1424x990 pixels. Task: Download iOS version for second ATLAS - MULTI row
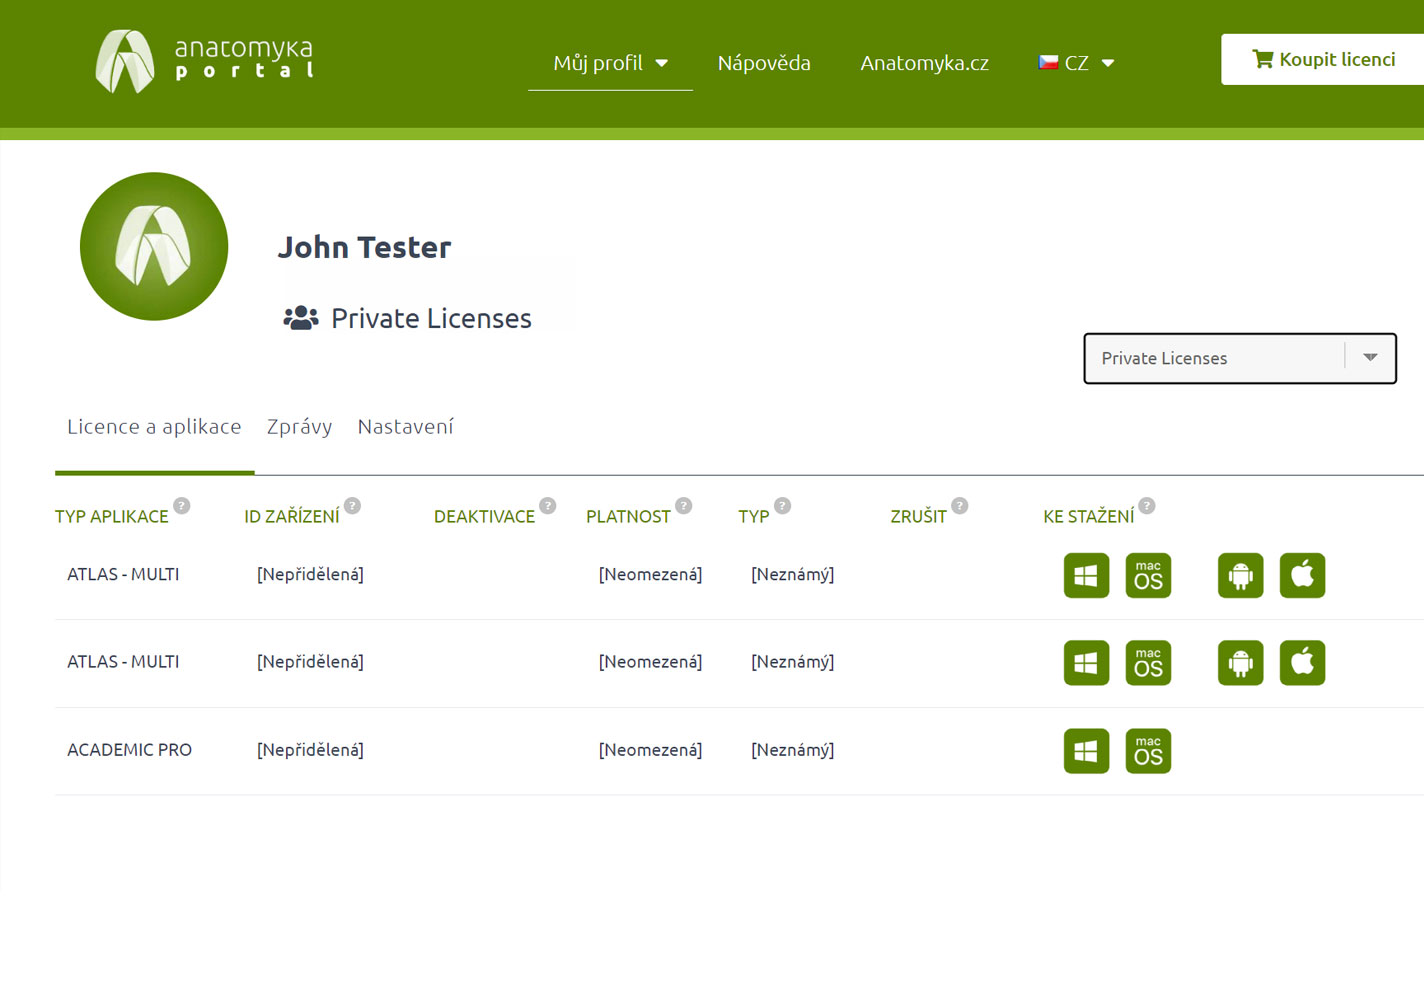[1302, 663]
